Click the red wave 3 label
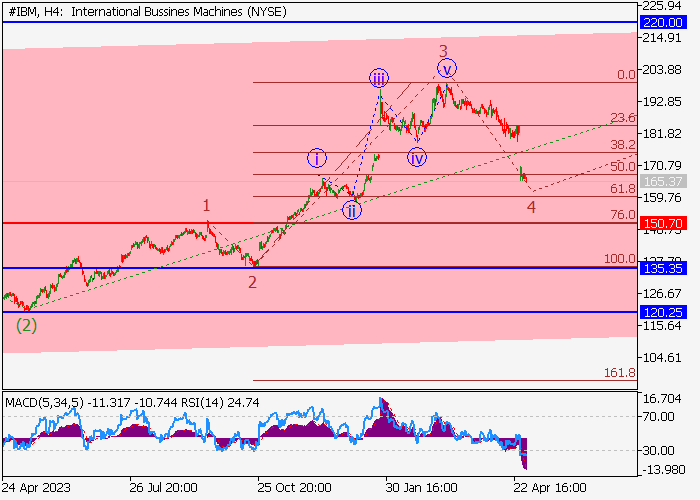 click(443, 51)
